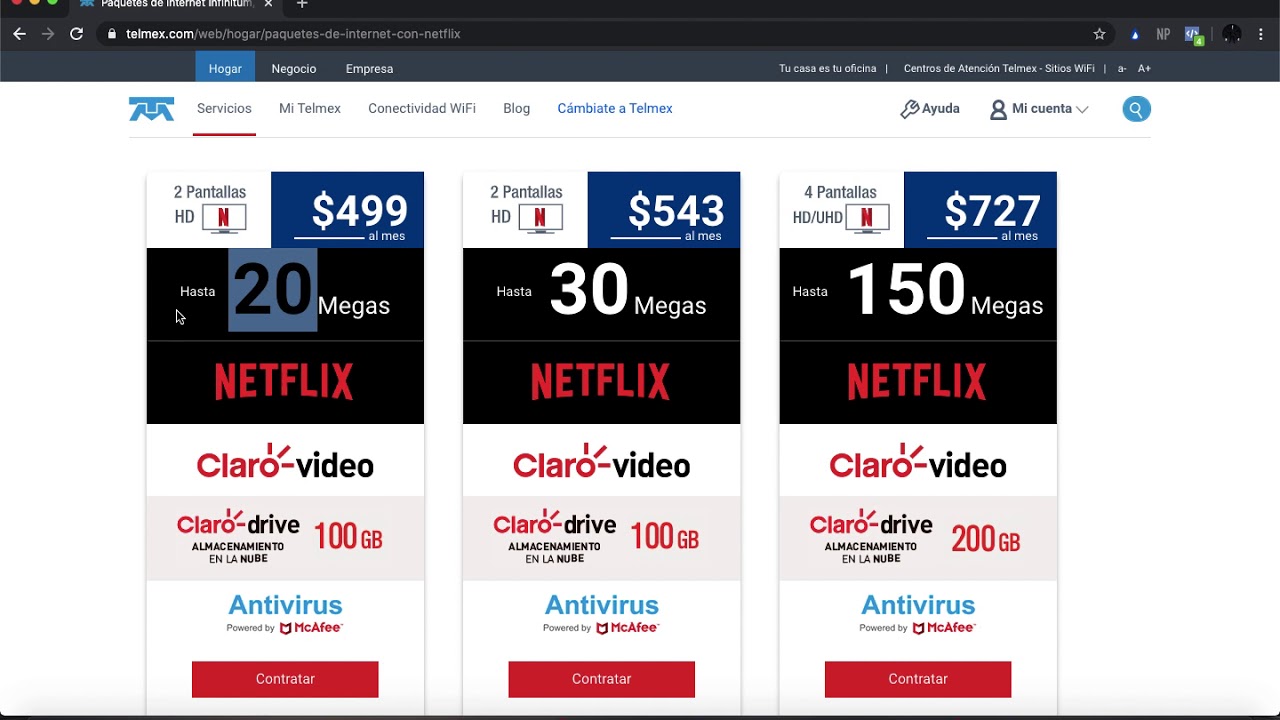Screen dimensions: 1280x720
Task: Follow the Cámbiate a Telmex link
Action: tap(615, 109)
